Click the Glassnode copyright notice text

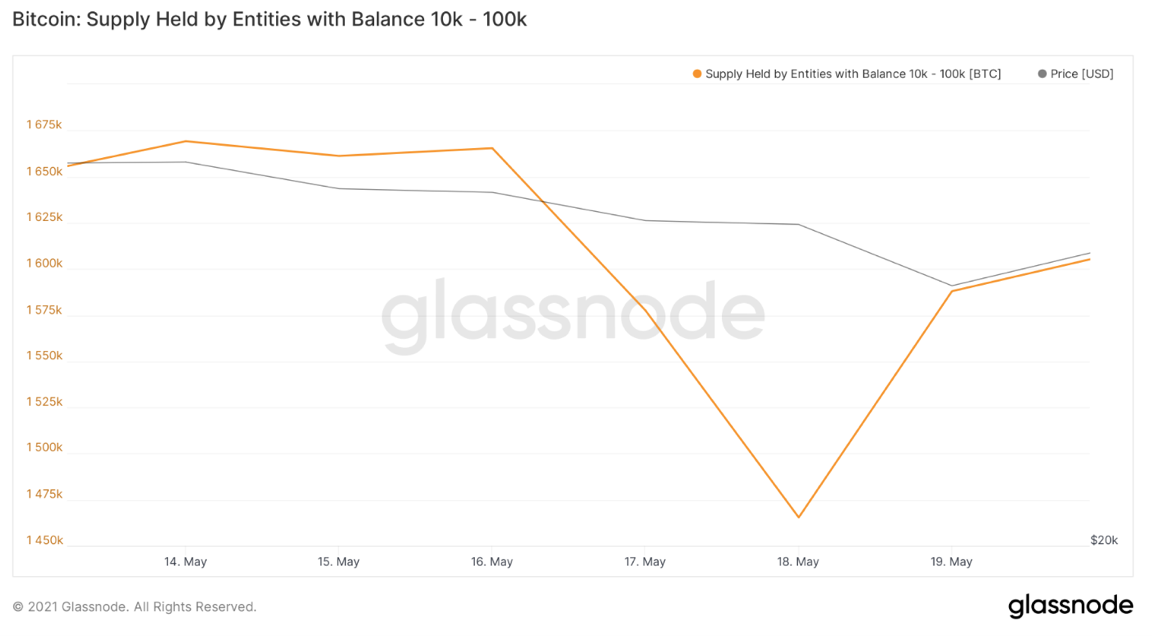pos(134,607)
